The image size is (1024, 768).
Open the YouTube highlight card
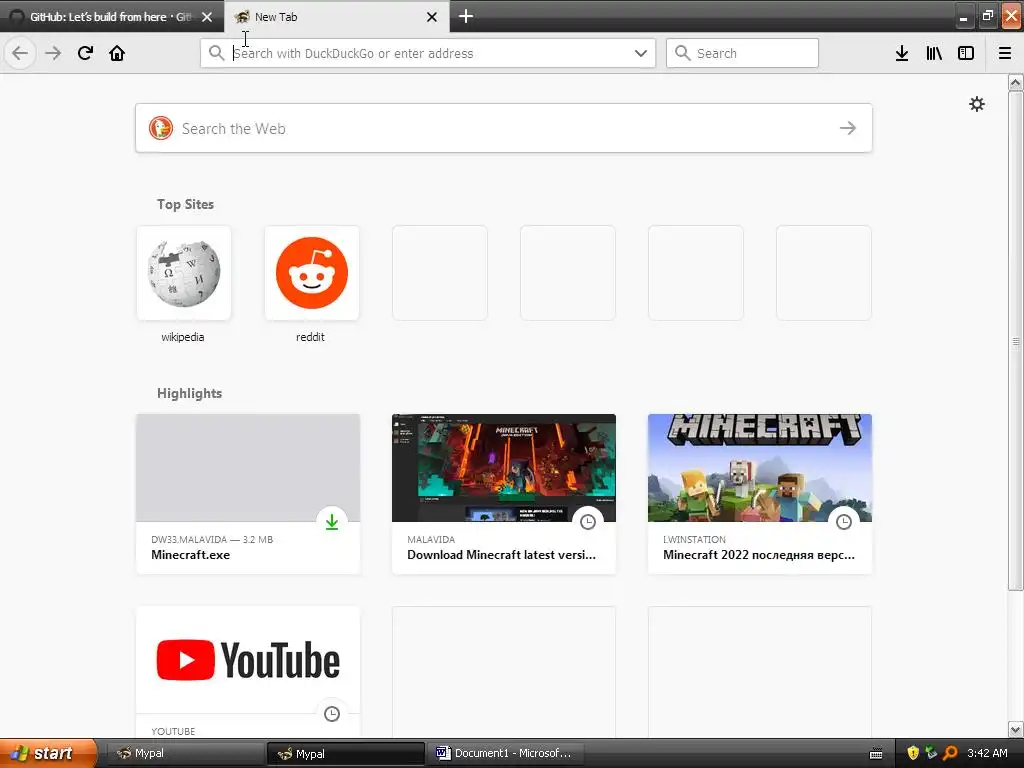click(x=248, y=673)
